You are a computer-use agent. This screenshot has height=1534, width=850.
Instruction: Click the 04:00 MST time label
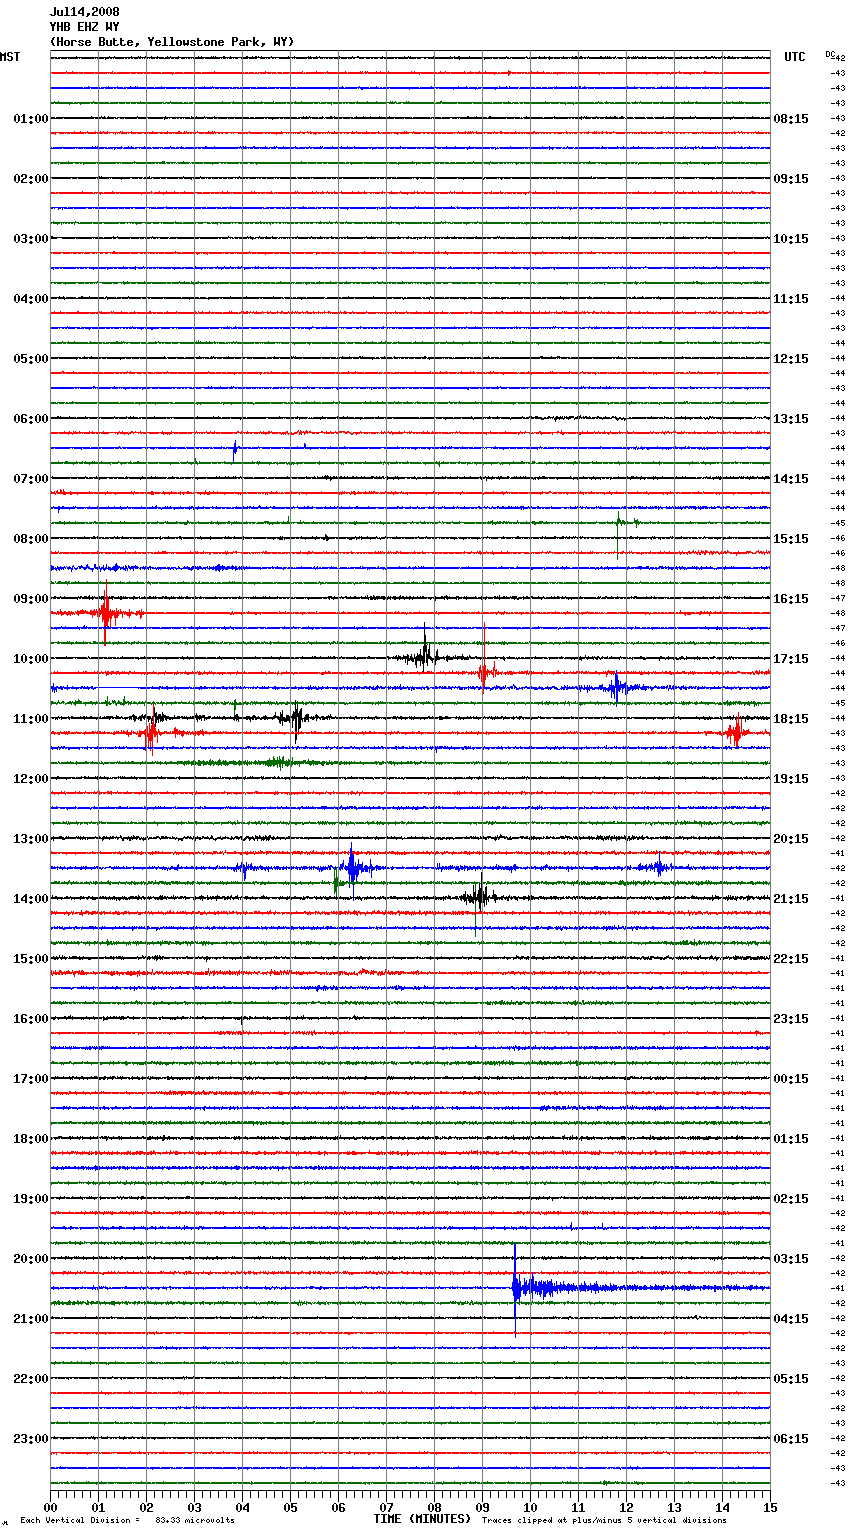point(31,299)
